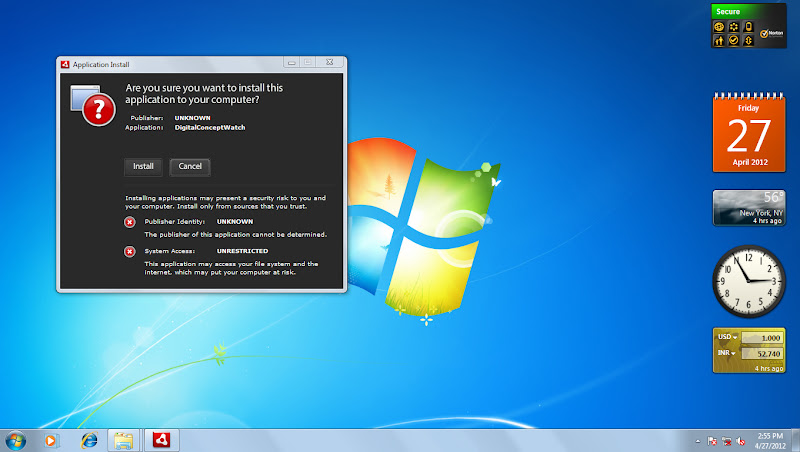This screenshot has height=452, width=800.
Task: Open the Windows Start menu
Action: [x=15, y=440]
